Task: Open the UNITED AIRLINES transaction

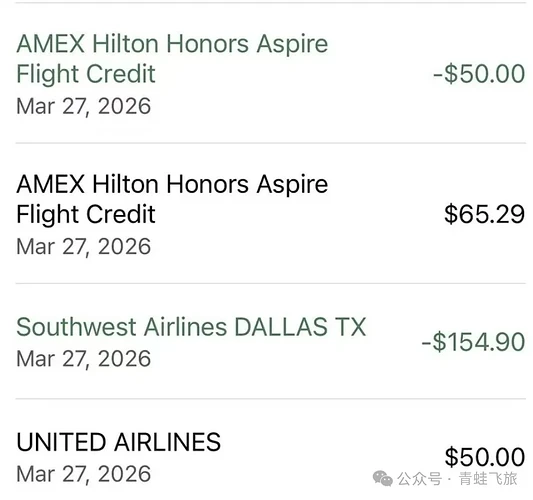Action: coord(271,450)
